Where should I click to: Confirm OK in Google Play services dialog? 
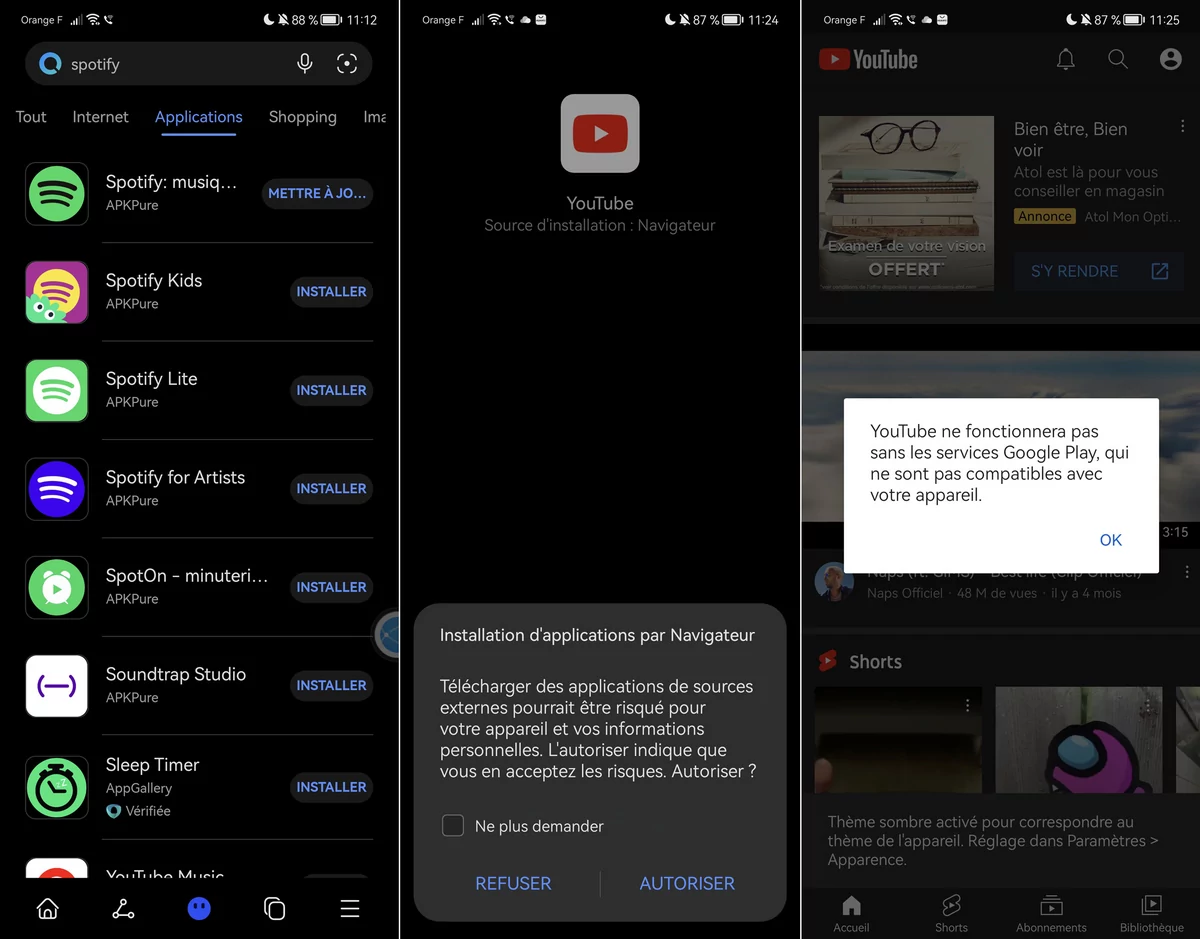(1111, 540)
